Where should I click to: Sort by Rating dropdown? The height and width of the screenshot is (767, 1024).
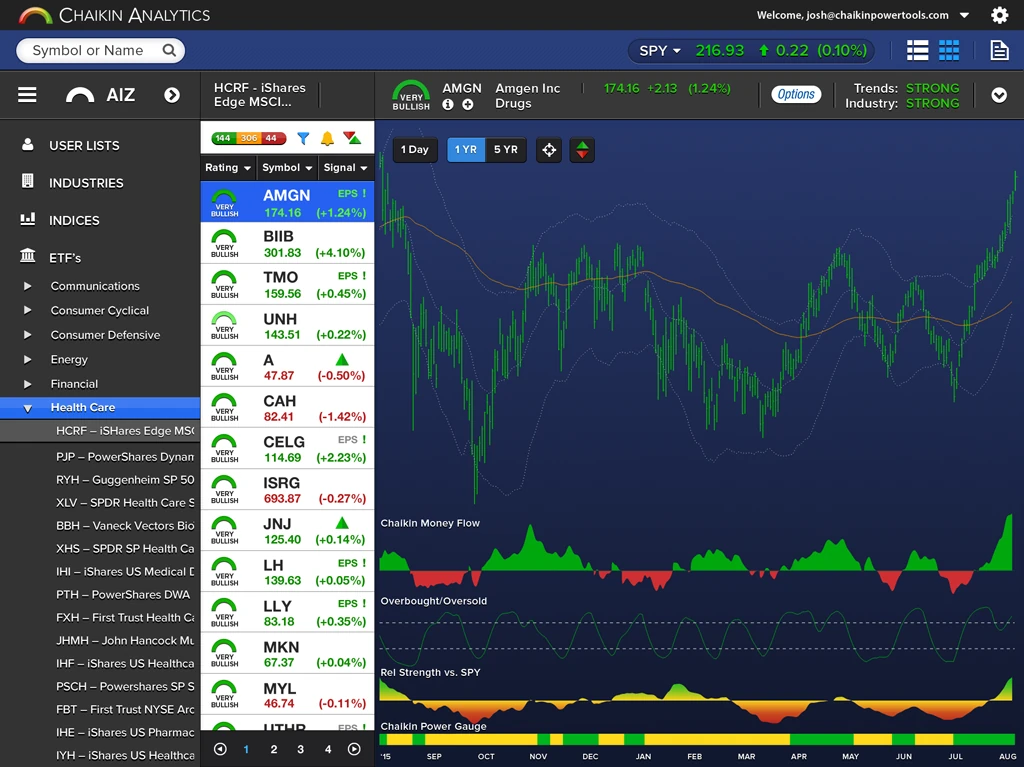228,168
